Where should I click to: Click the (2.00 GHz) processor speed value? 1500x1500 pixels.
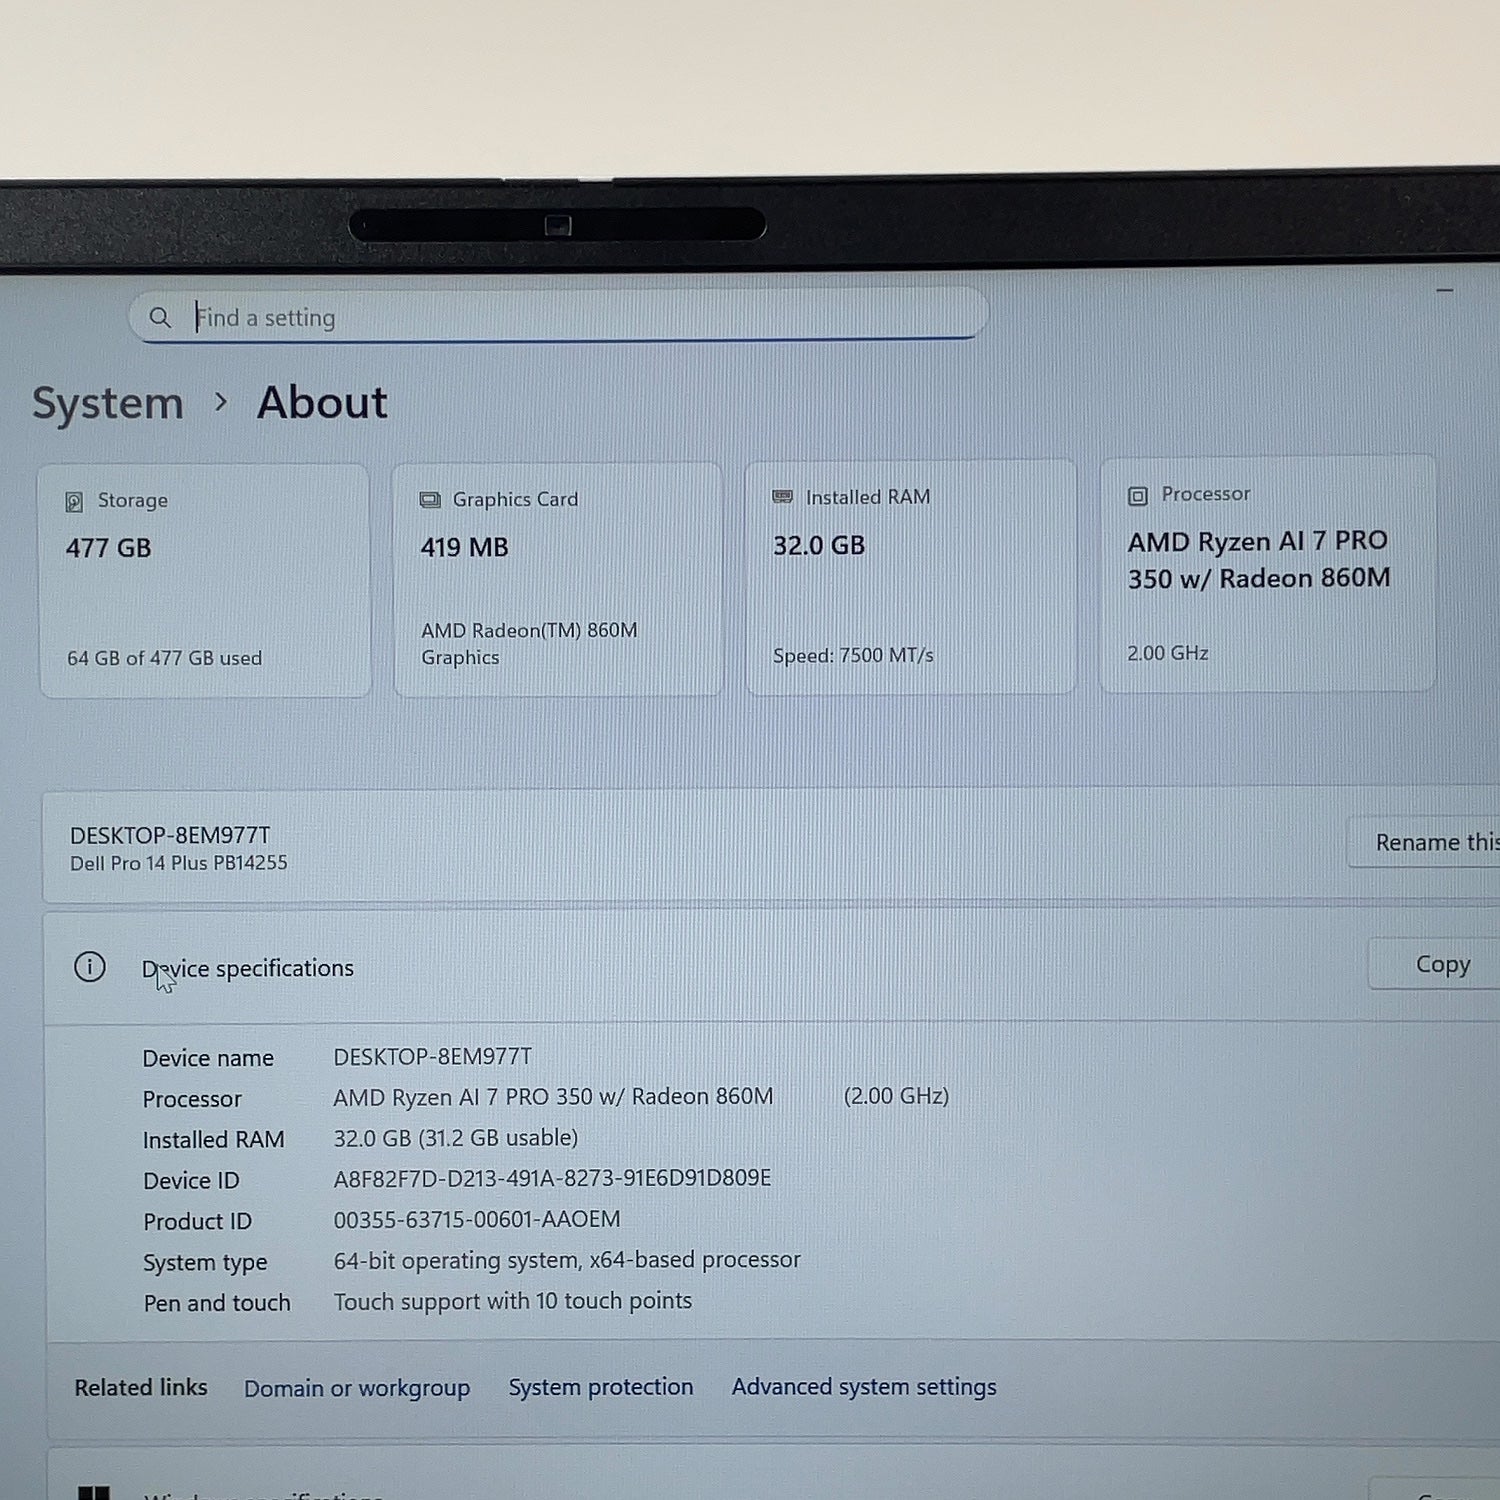point(896,1096)
